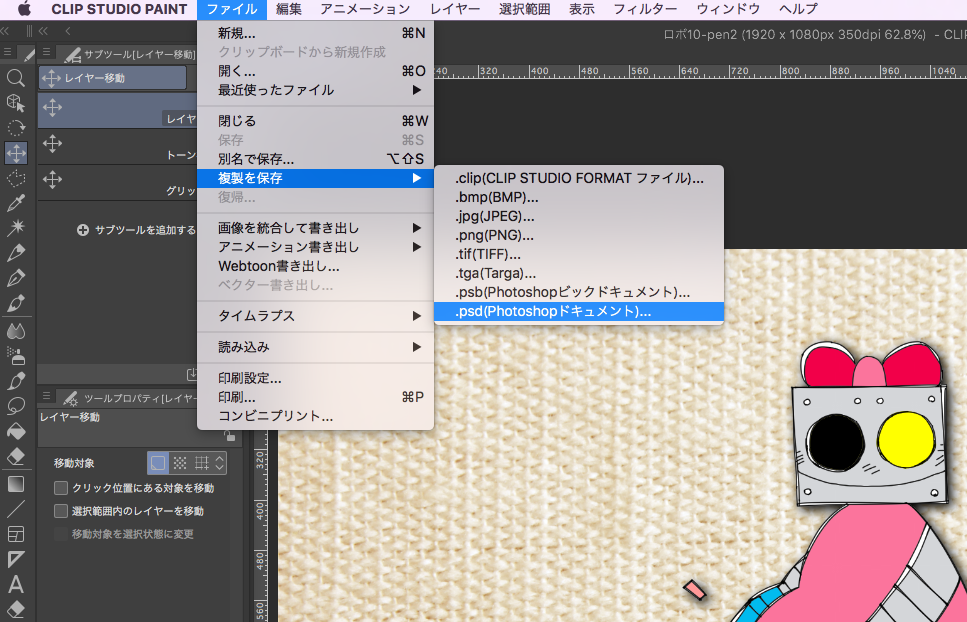The height and width of the screenshot is (622, 967).
Task: Open the Layer menu
Action: [x=455, y=9]
